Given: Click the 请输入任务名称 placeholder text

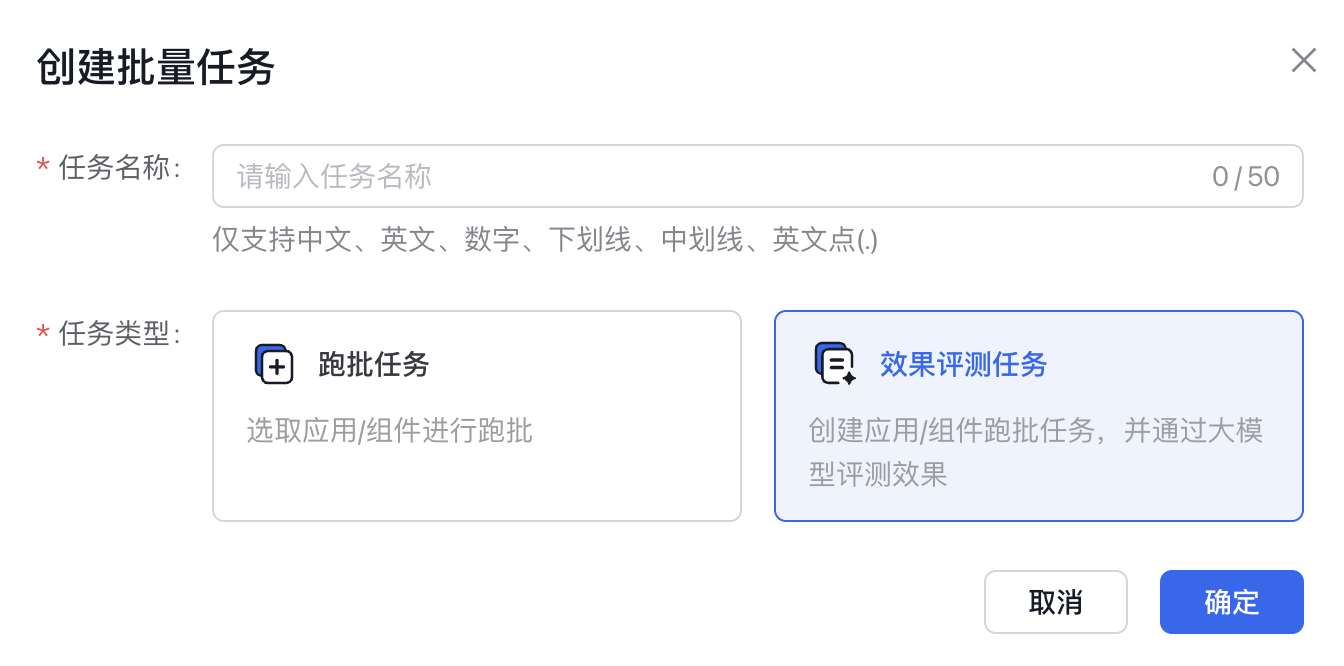Looking at the screenshot, I should click(334, 177).
